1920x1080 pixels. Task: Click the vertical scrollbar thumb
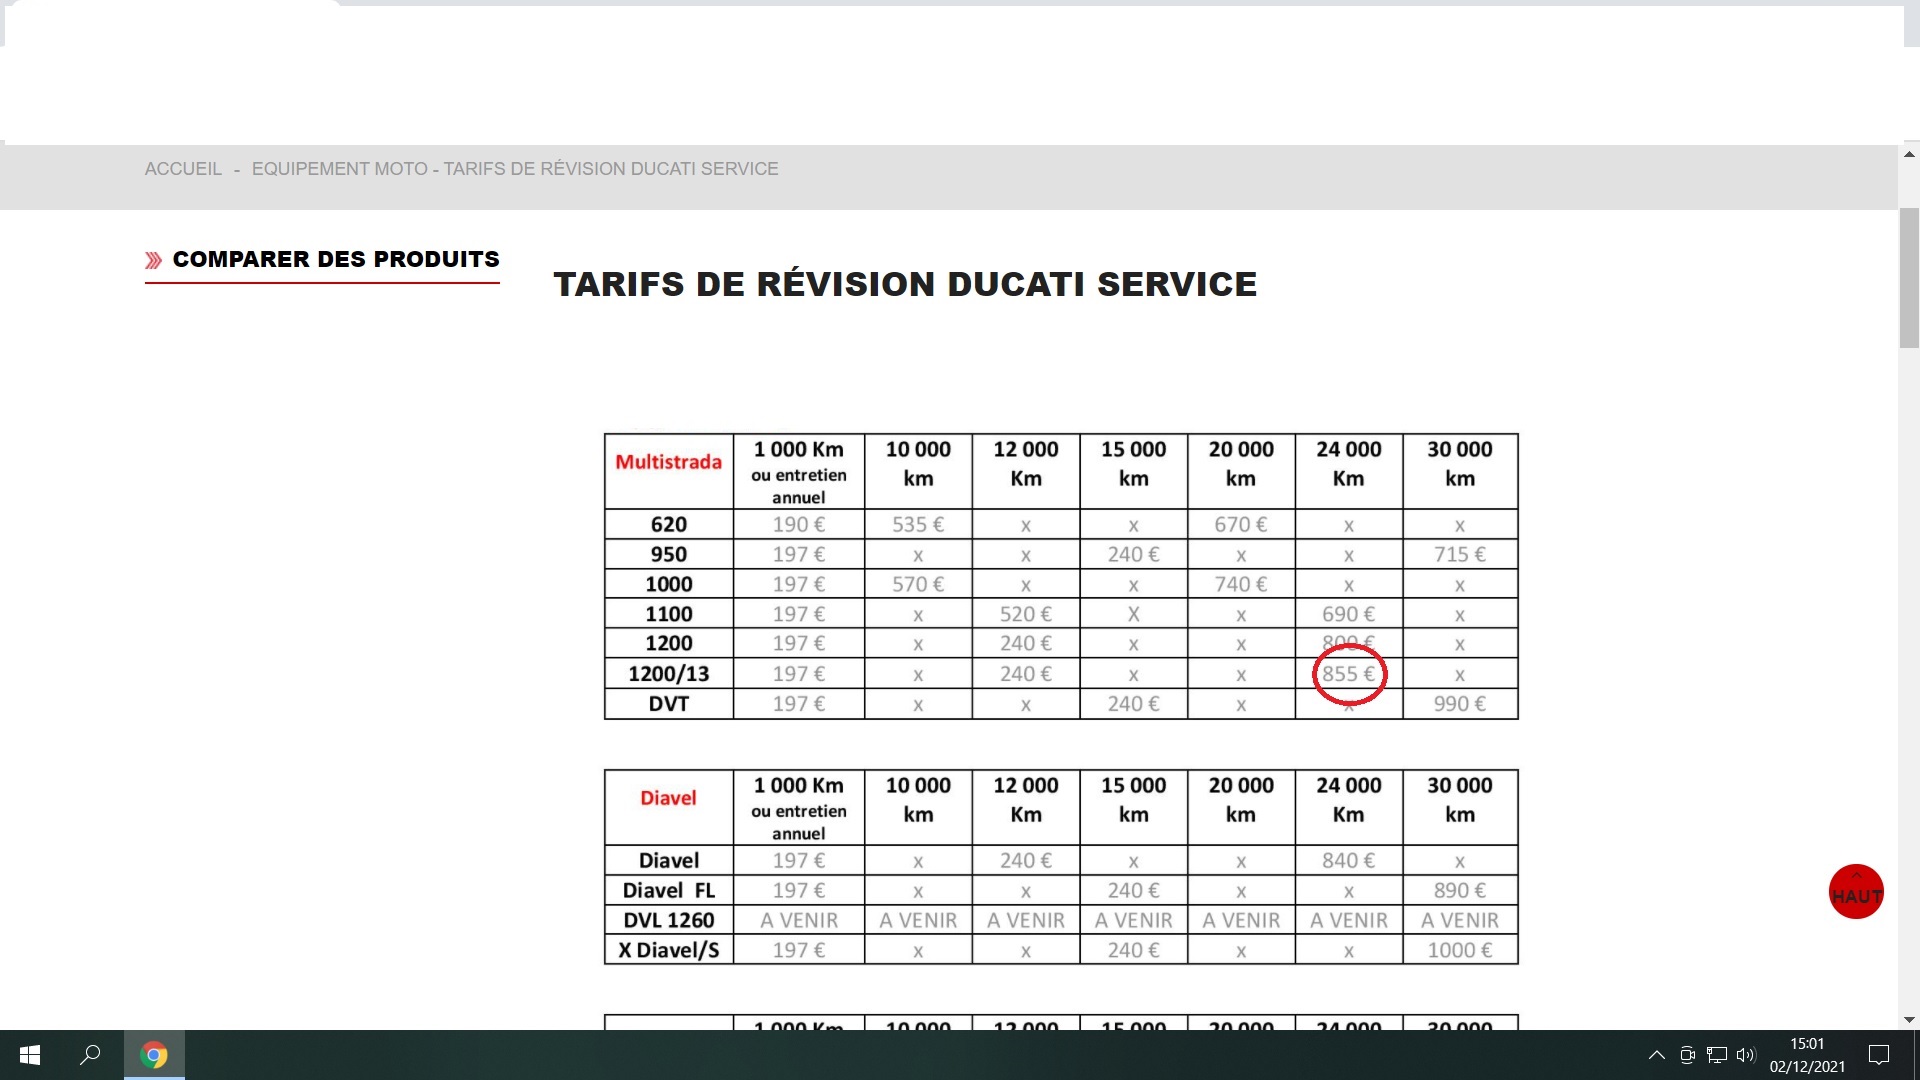click(1909, 278)
